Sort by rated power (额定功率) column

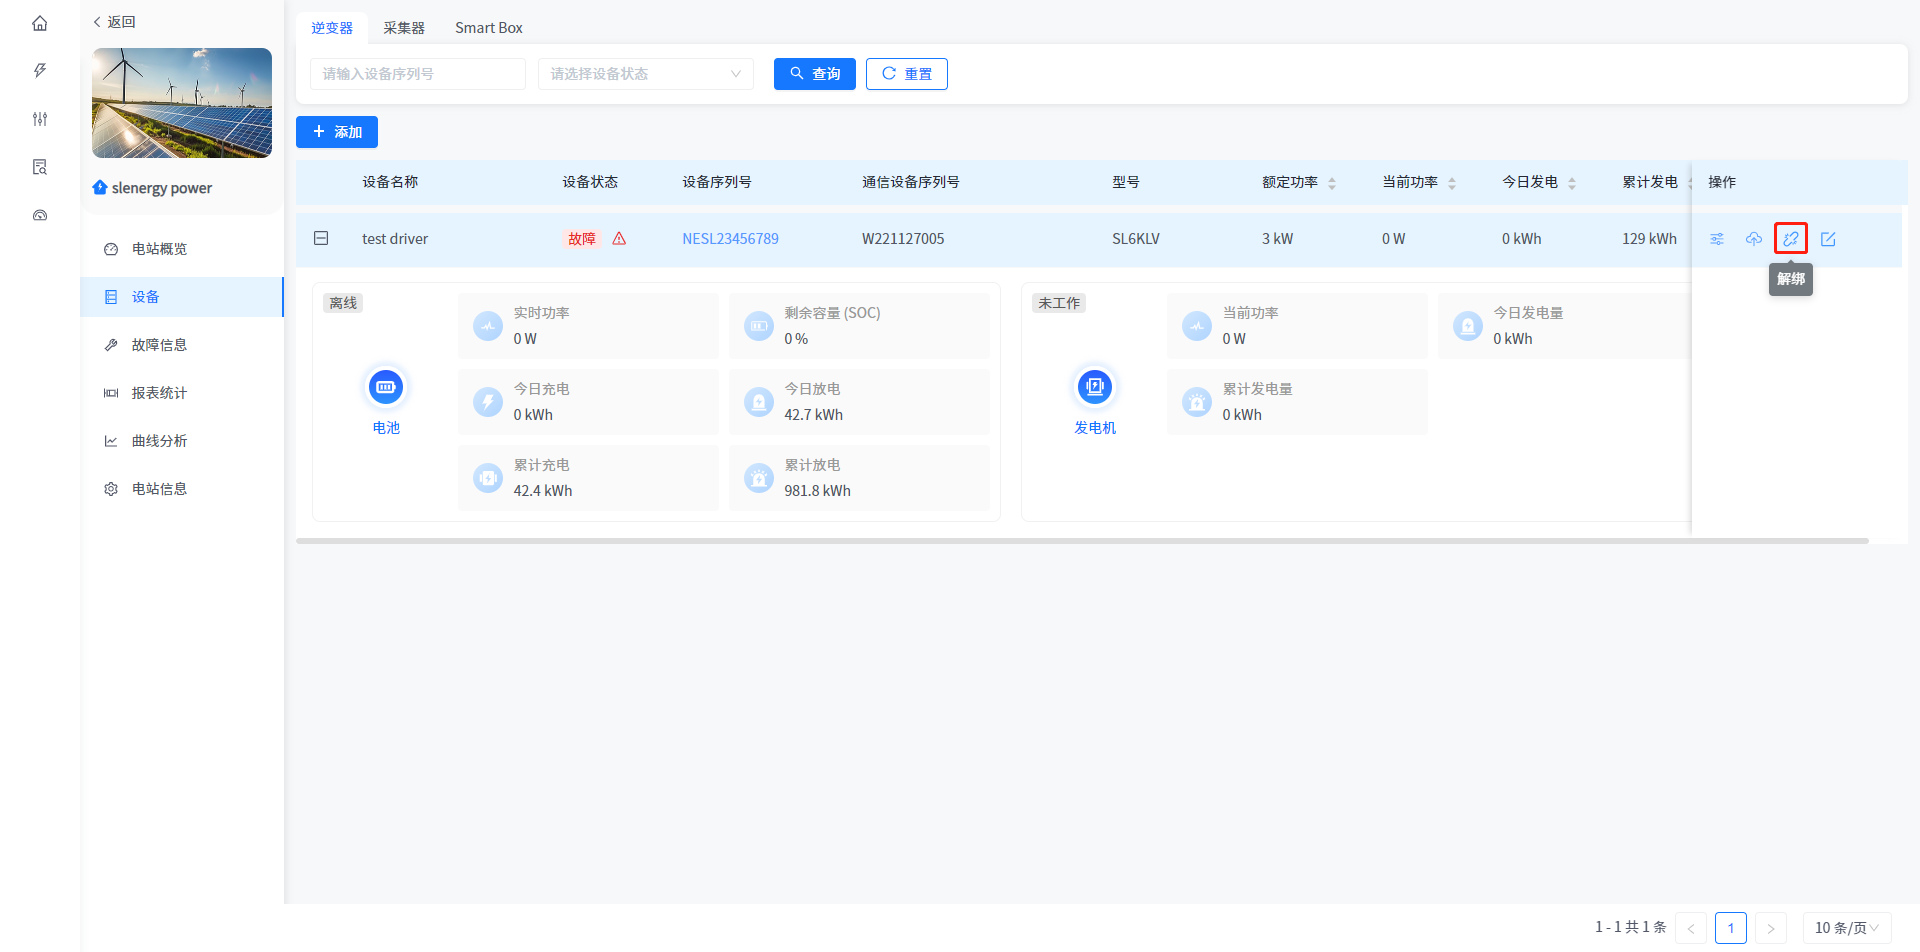click(1332, 183)
